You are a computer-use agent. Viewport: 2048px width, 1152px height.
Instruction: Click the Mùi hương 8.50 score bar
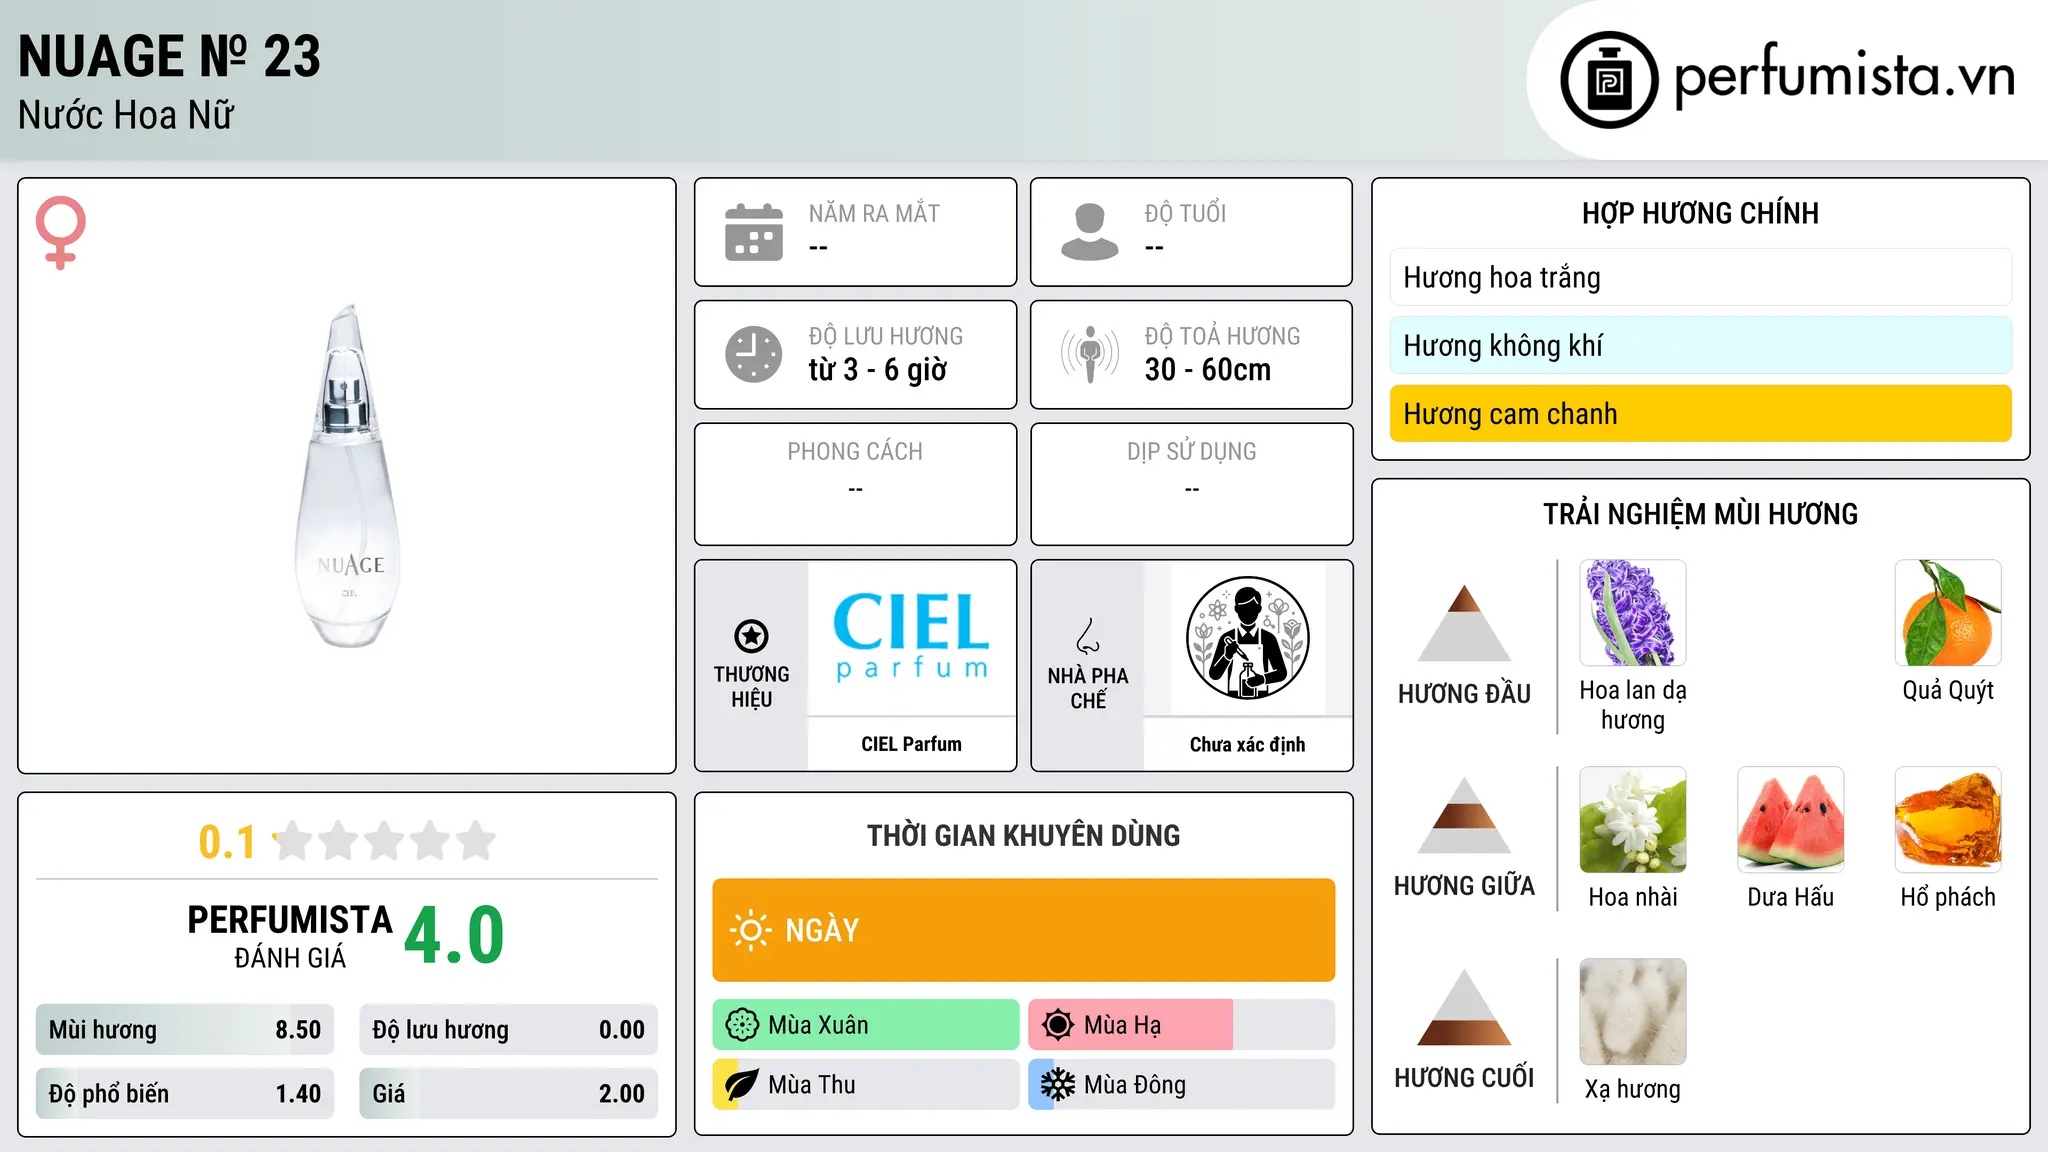click(185, 1030)
